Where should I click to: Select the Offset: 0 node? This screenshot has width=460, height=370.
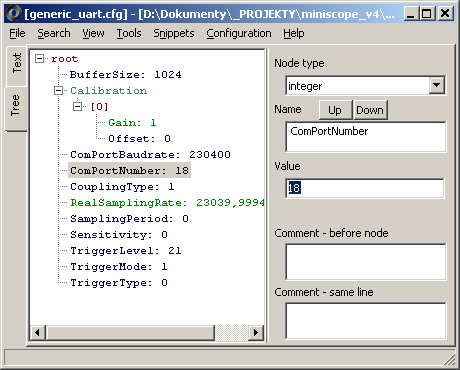tap(139, 139)
